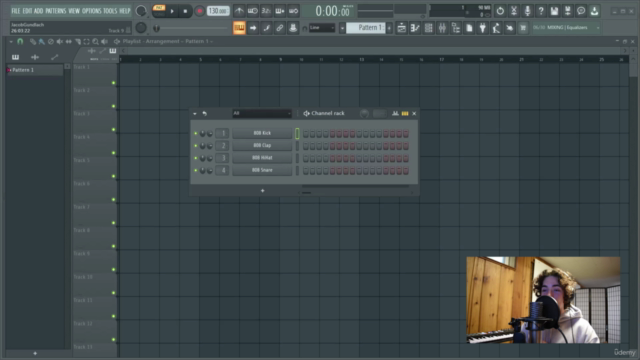Toggle green mute LED for 808 Kick

pyautogui.click(x=196, y=133)
